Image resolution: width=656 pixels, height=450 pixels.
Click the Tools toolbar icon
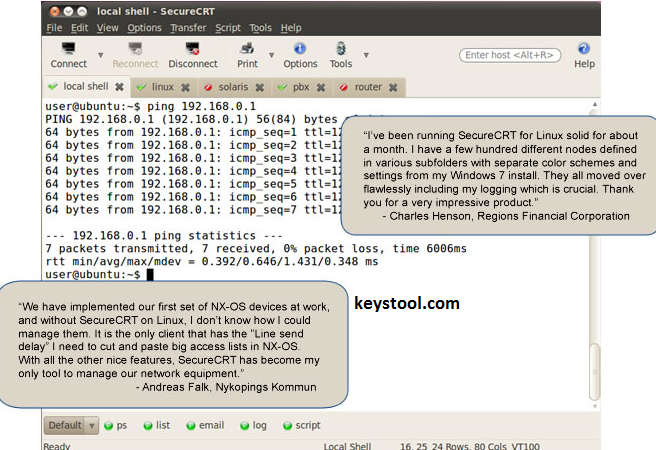click(x=341, y=55)
